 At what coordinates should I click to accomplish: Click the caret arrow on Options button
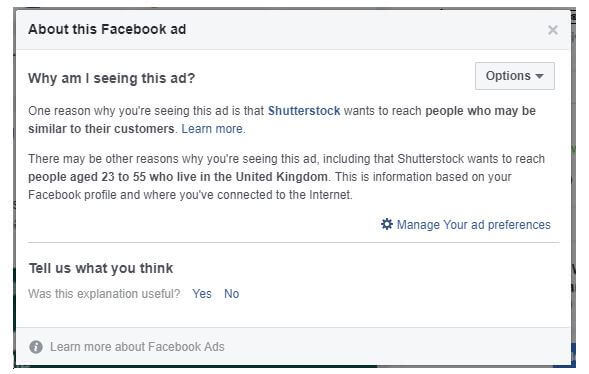pyautogui.click(x=539, y=76)
